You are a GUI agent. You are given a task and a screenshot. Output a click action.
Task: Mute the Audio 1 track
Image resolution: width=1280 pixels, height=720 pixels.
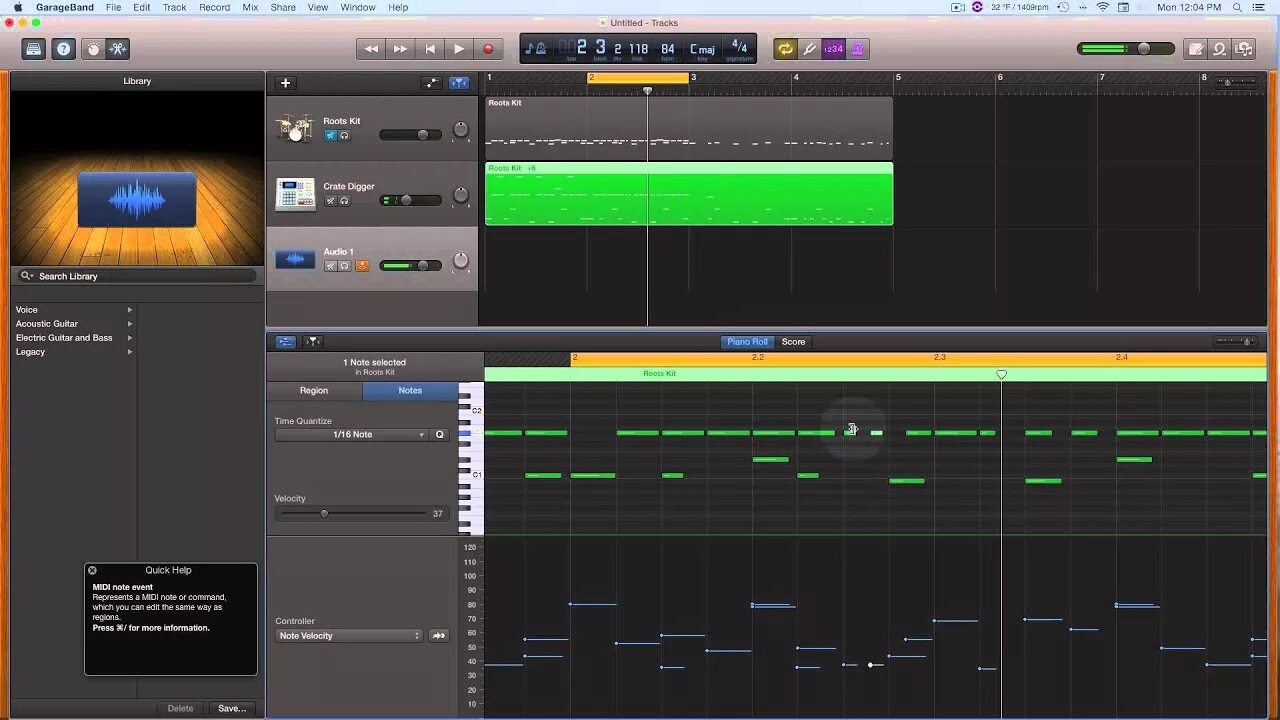point(330,266)
